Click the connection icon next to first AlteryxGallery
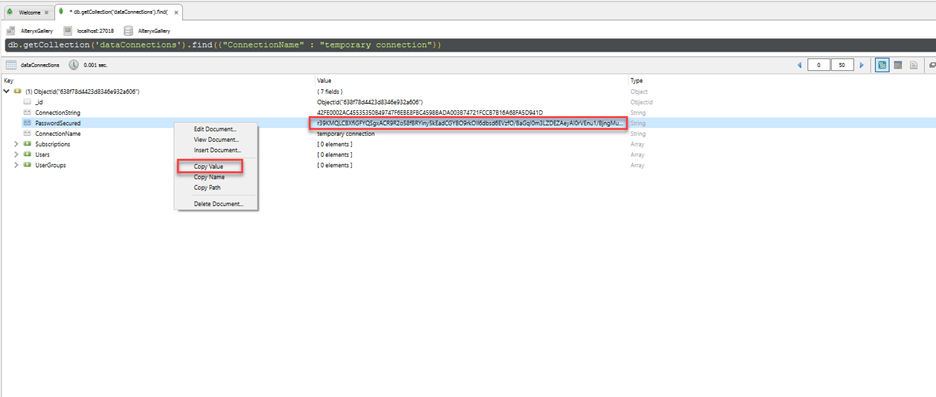Screen dimensions: 936x397 point(11,30)
